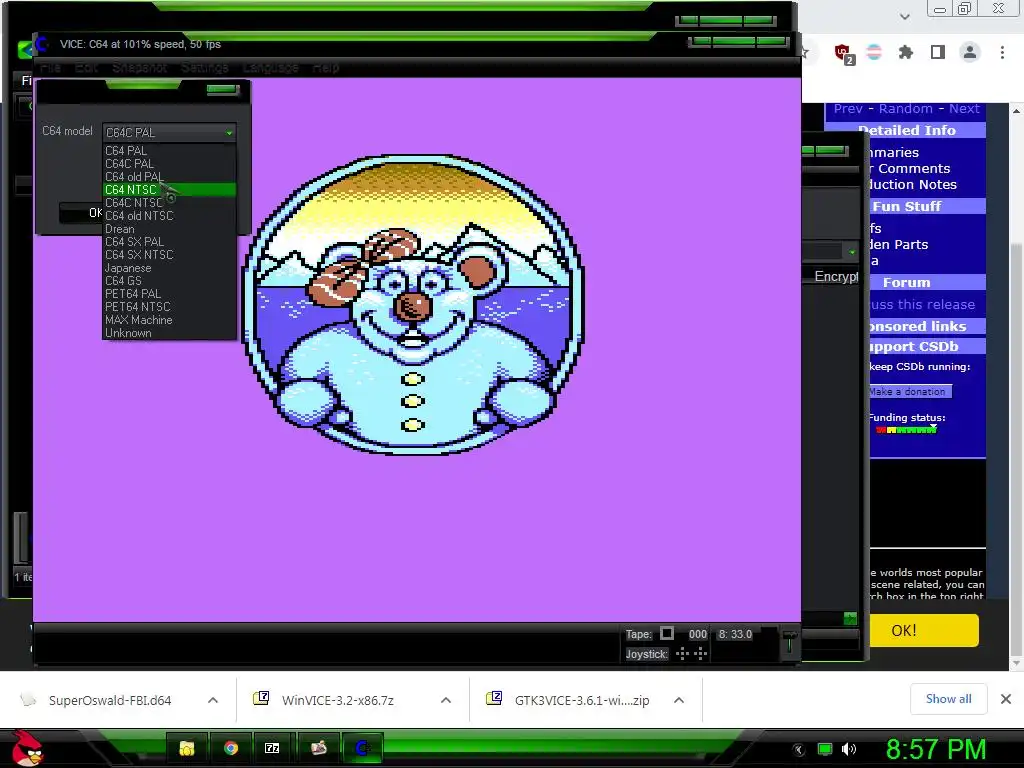
Task: Follow the Prev link on CSDb
Action: pyautogui.click(x=848, y=109)
